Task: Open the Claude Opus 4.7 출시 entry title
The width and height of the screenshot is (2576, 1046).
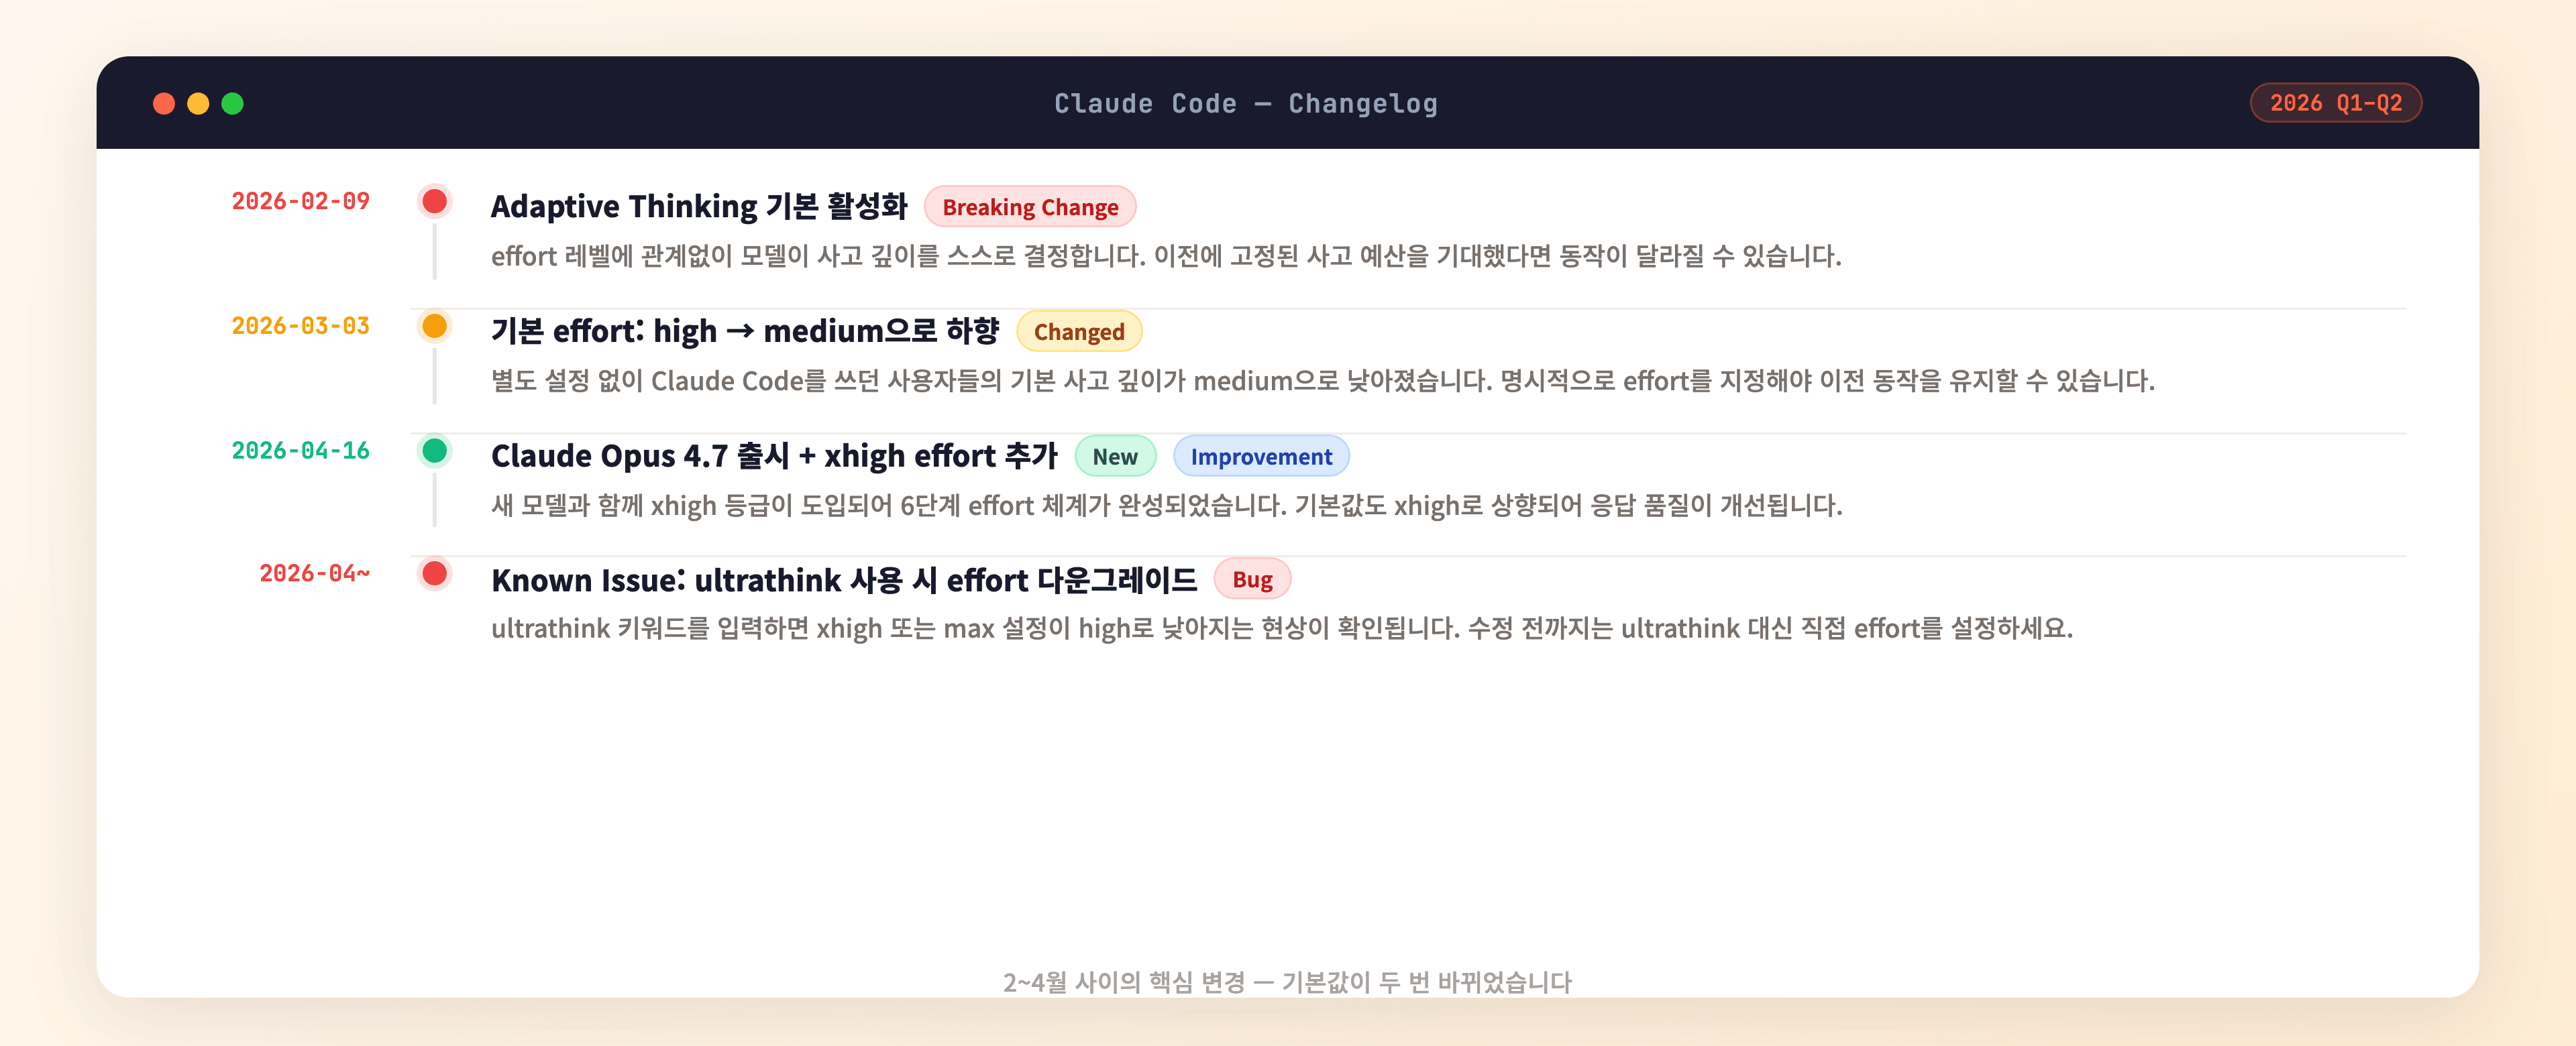Action: [x=774, y=456]
